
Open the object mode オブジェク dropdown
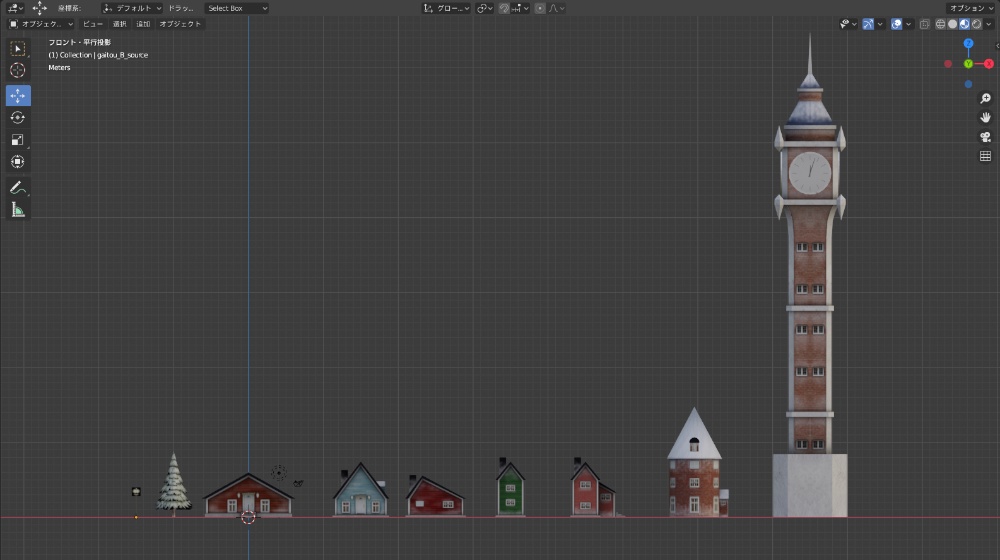pyautogui.click(x=40, y=24)
